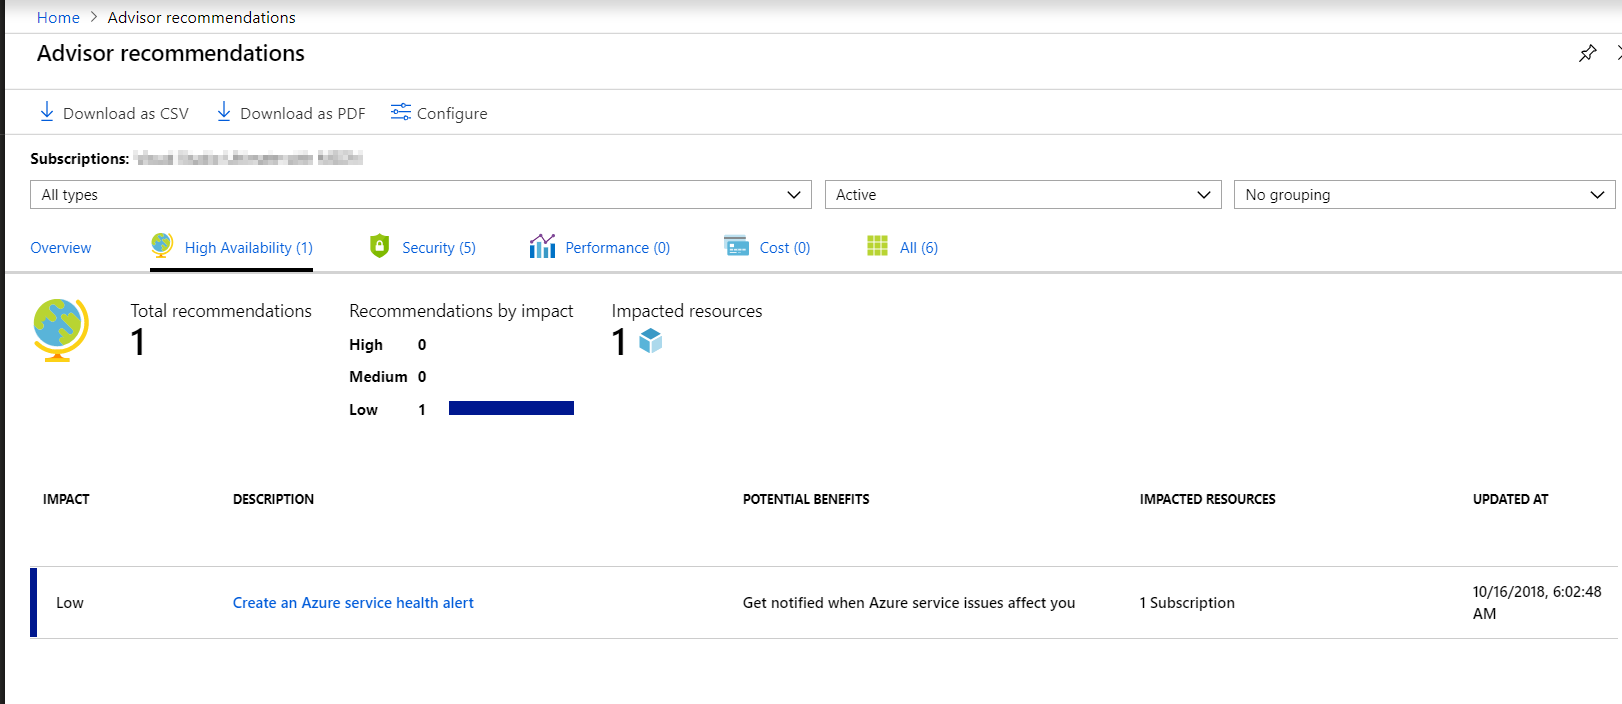Screen dimensions: 1622x704
Task: Click the Low impact cell in the row
Action: [x=70, y=603]
